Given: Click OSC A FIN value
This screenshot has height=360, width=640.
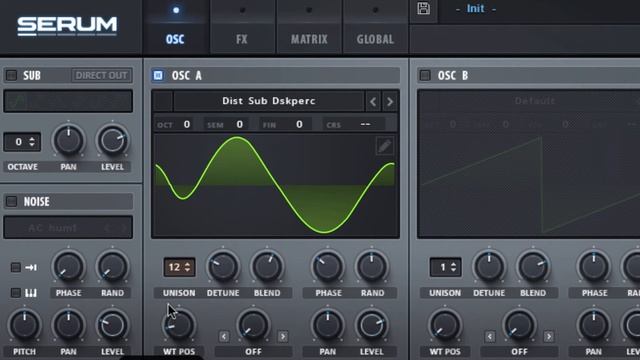Looking at the screenshot, I should 299,124.
